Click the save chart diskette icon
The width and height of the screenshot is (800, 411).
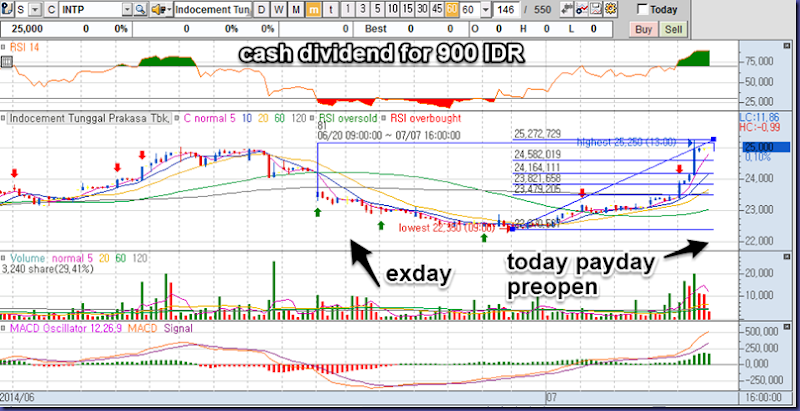coord(596,9)
